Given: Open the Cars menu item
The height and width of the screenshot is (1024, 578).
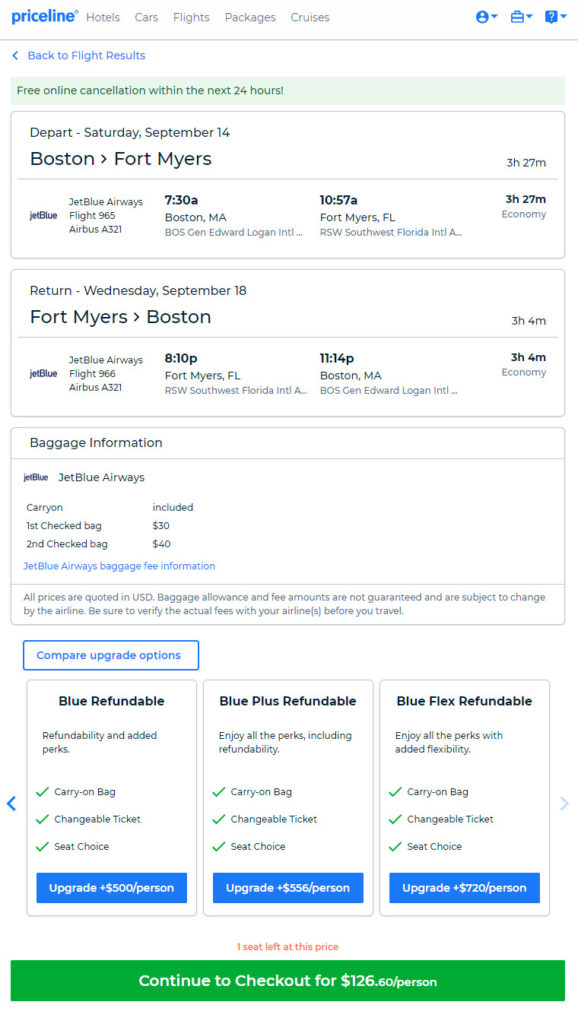Looking at the screenshot, I should coord(146,18).
